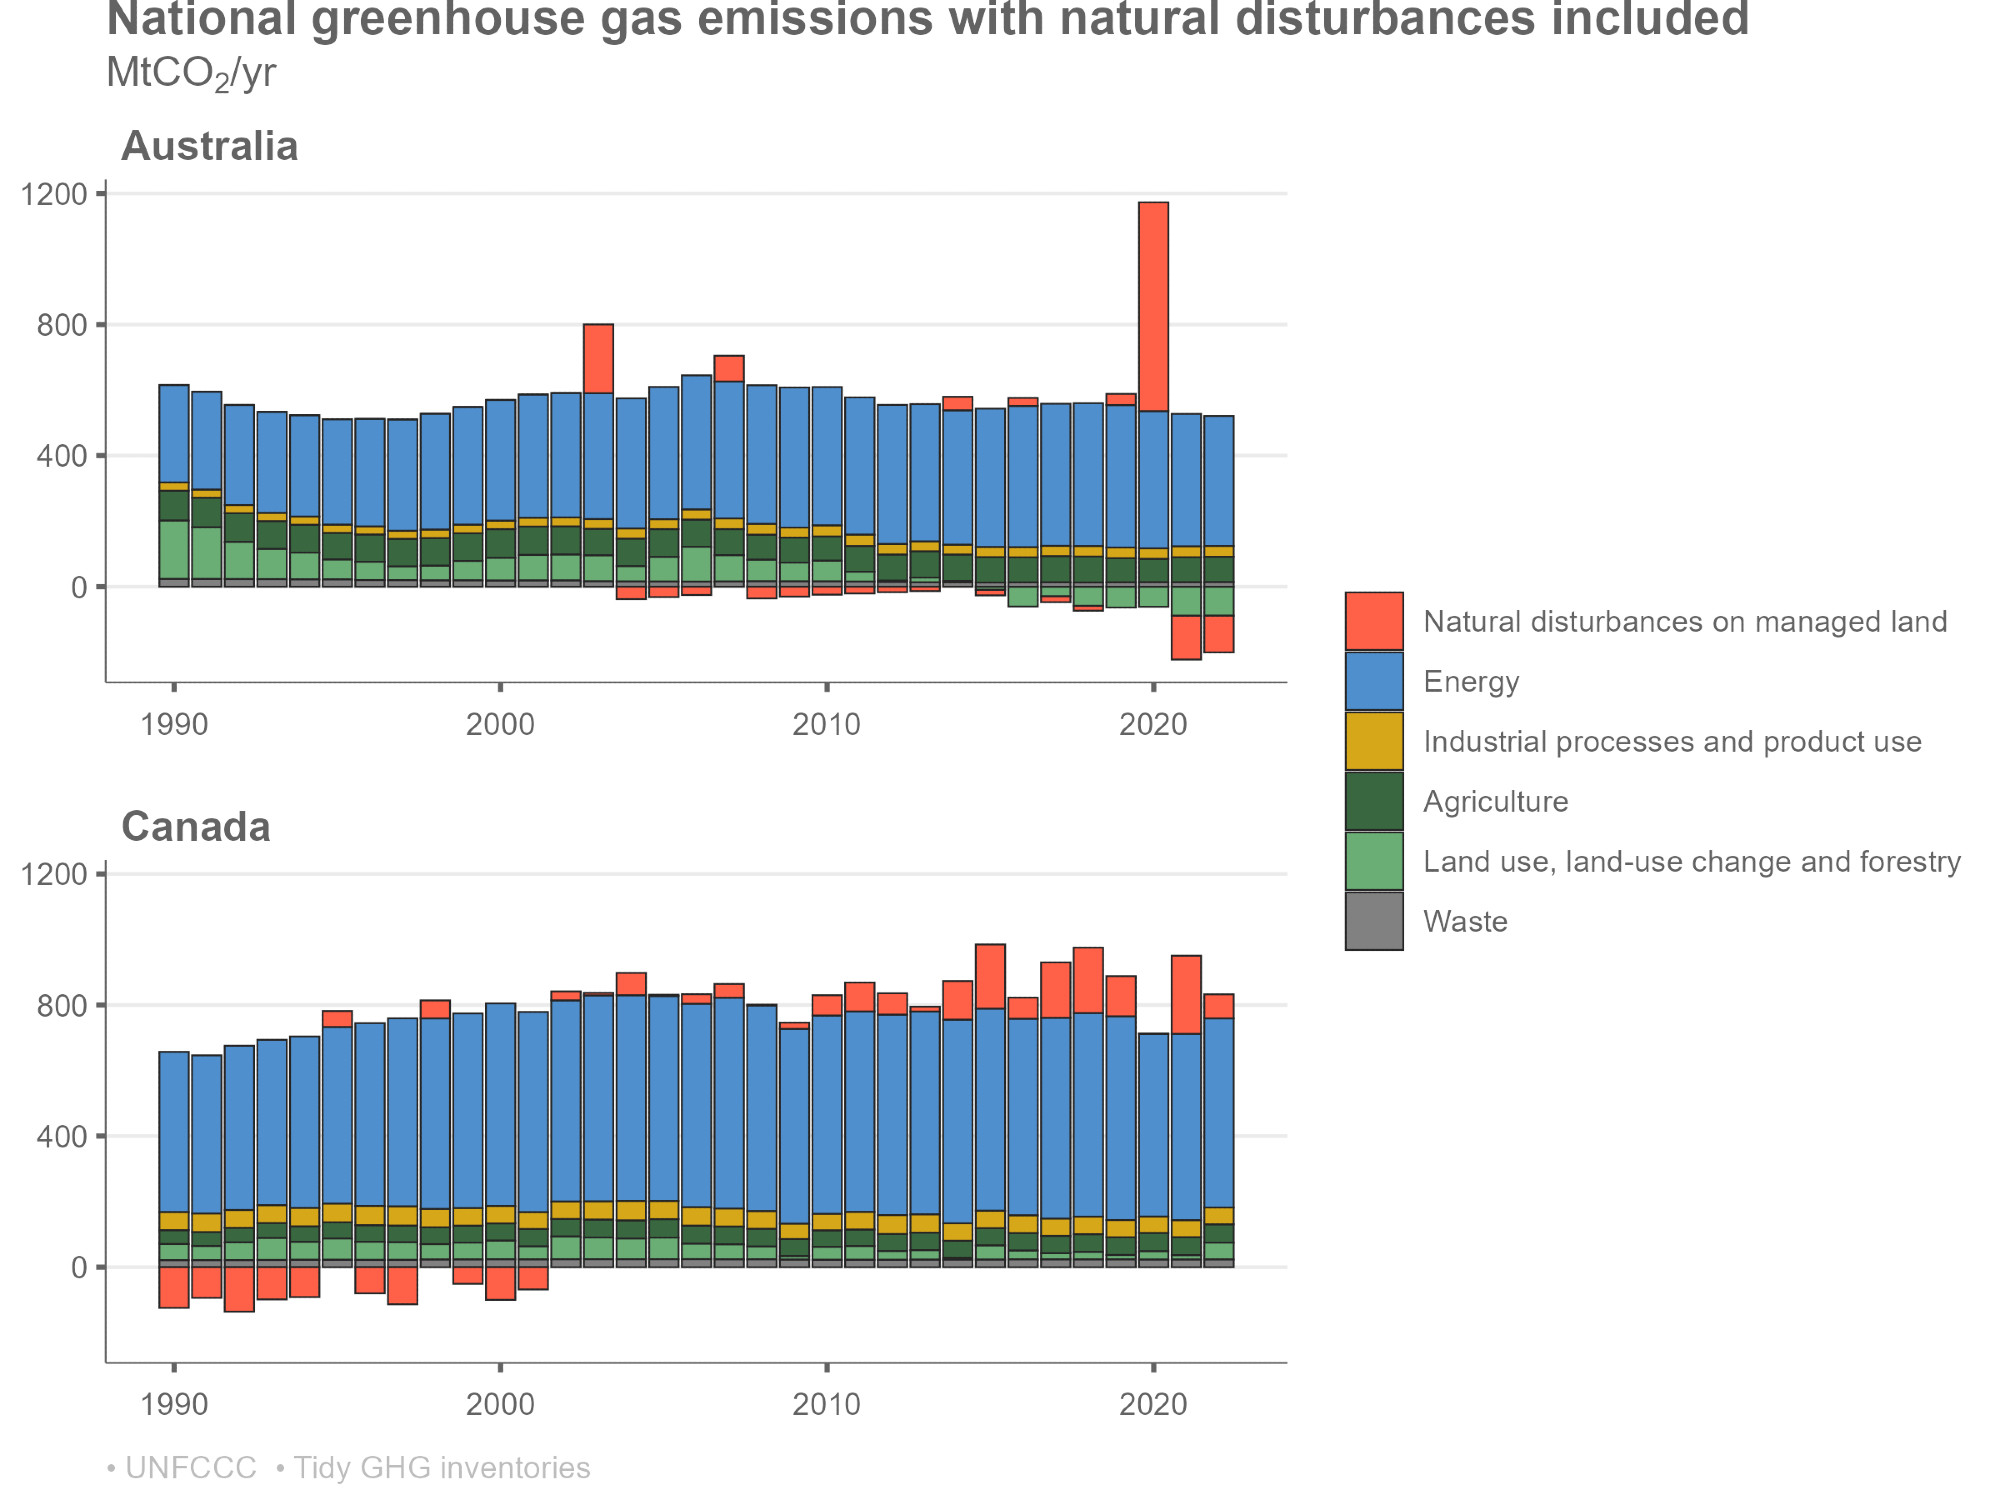Click the Australia y-axis label 800
This screenshot has width=2000, height=1500.
pos(63,325)
